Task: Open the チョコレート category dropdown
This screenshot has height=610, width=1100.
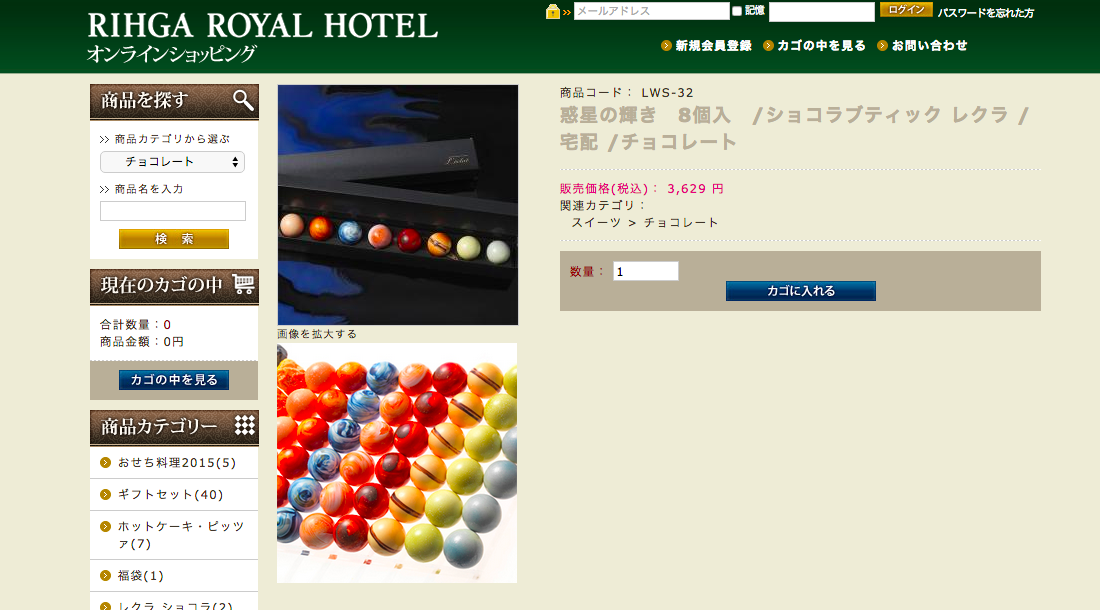Action: pos(173,162)
